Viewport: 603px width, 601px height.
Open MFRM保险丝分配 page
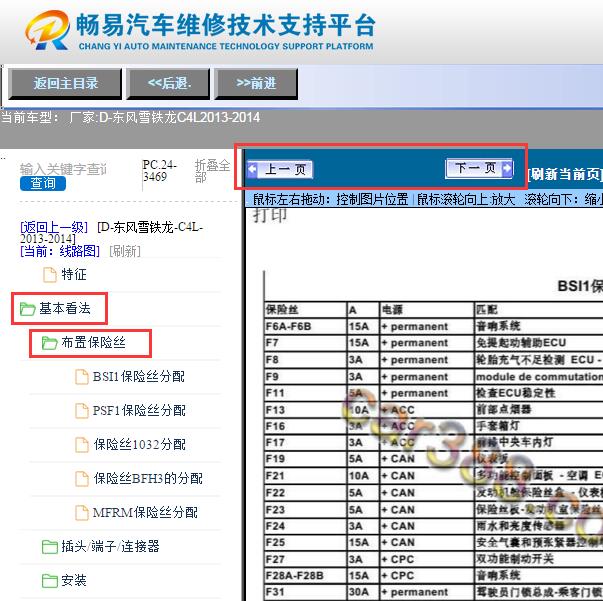145,512
